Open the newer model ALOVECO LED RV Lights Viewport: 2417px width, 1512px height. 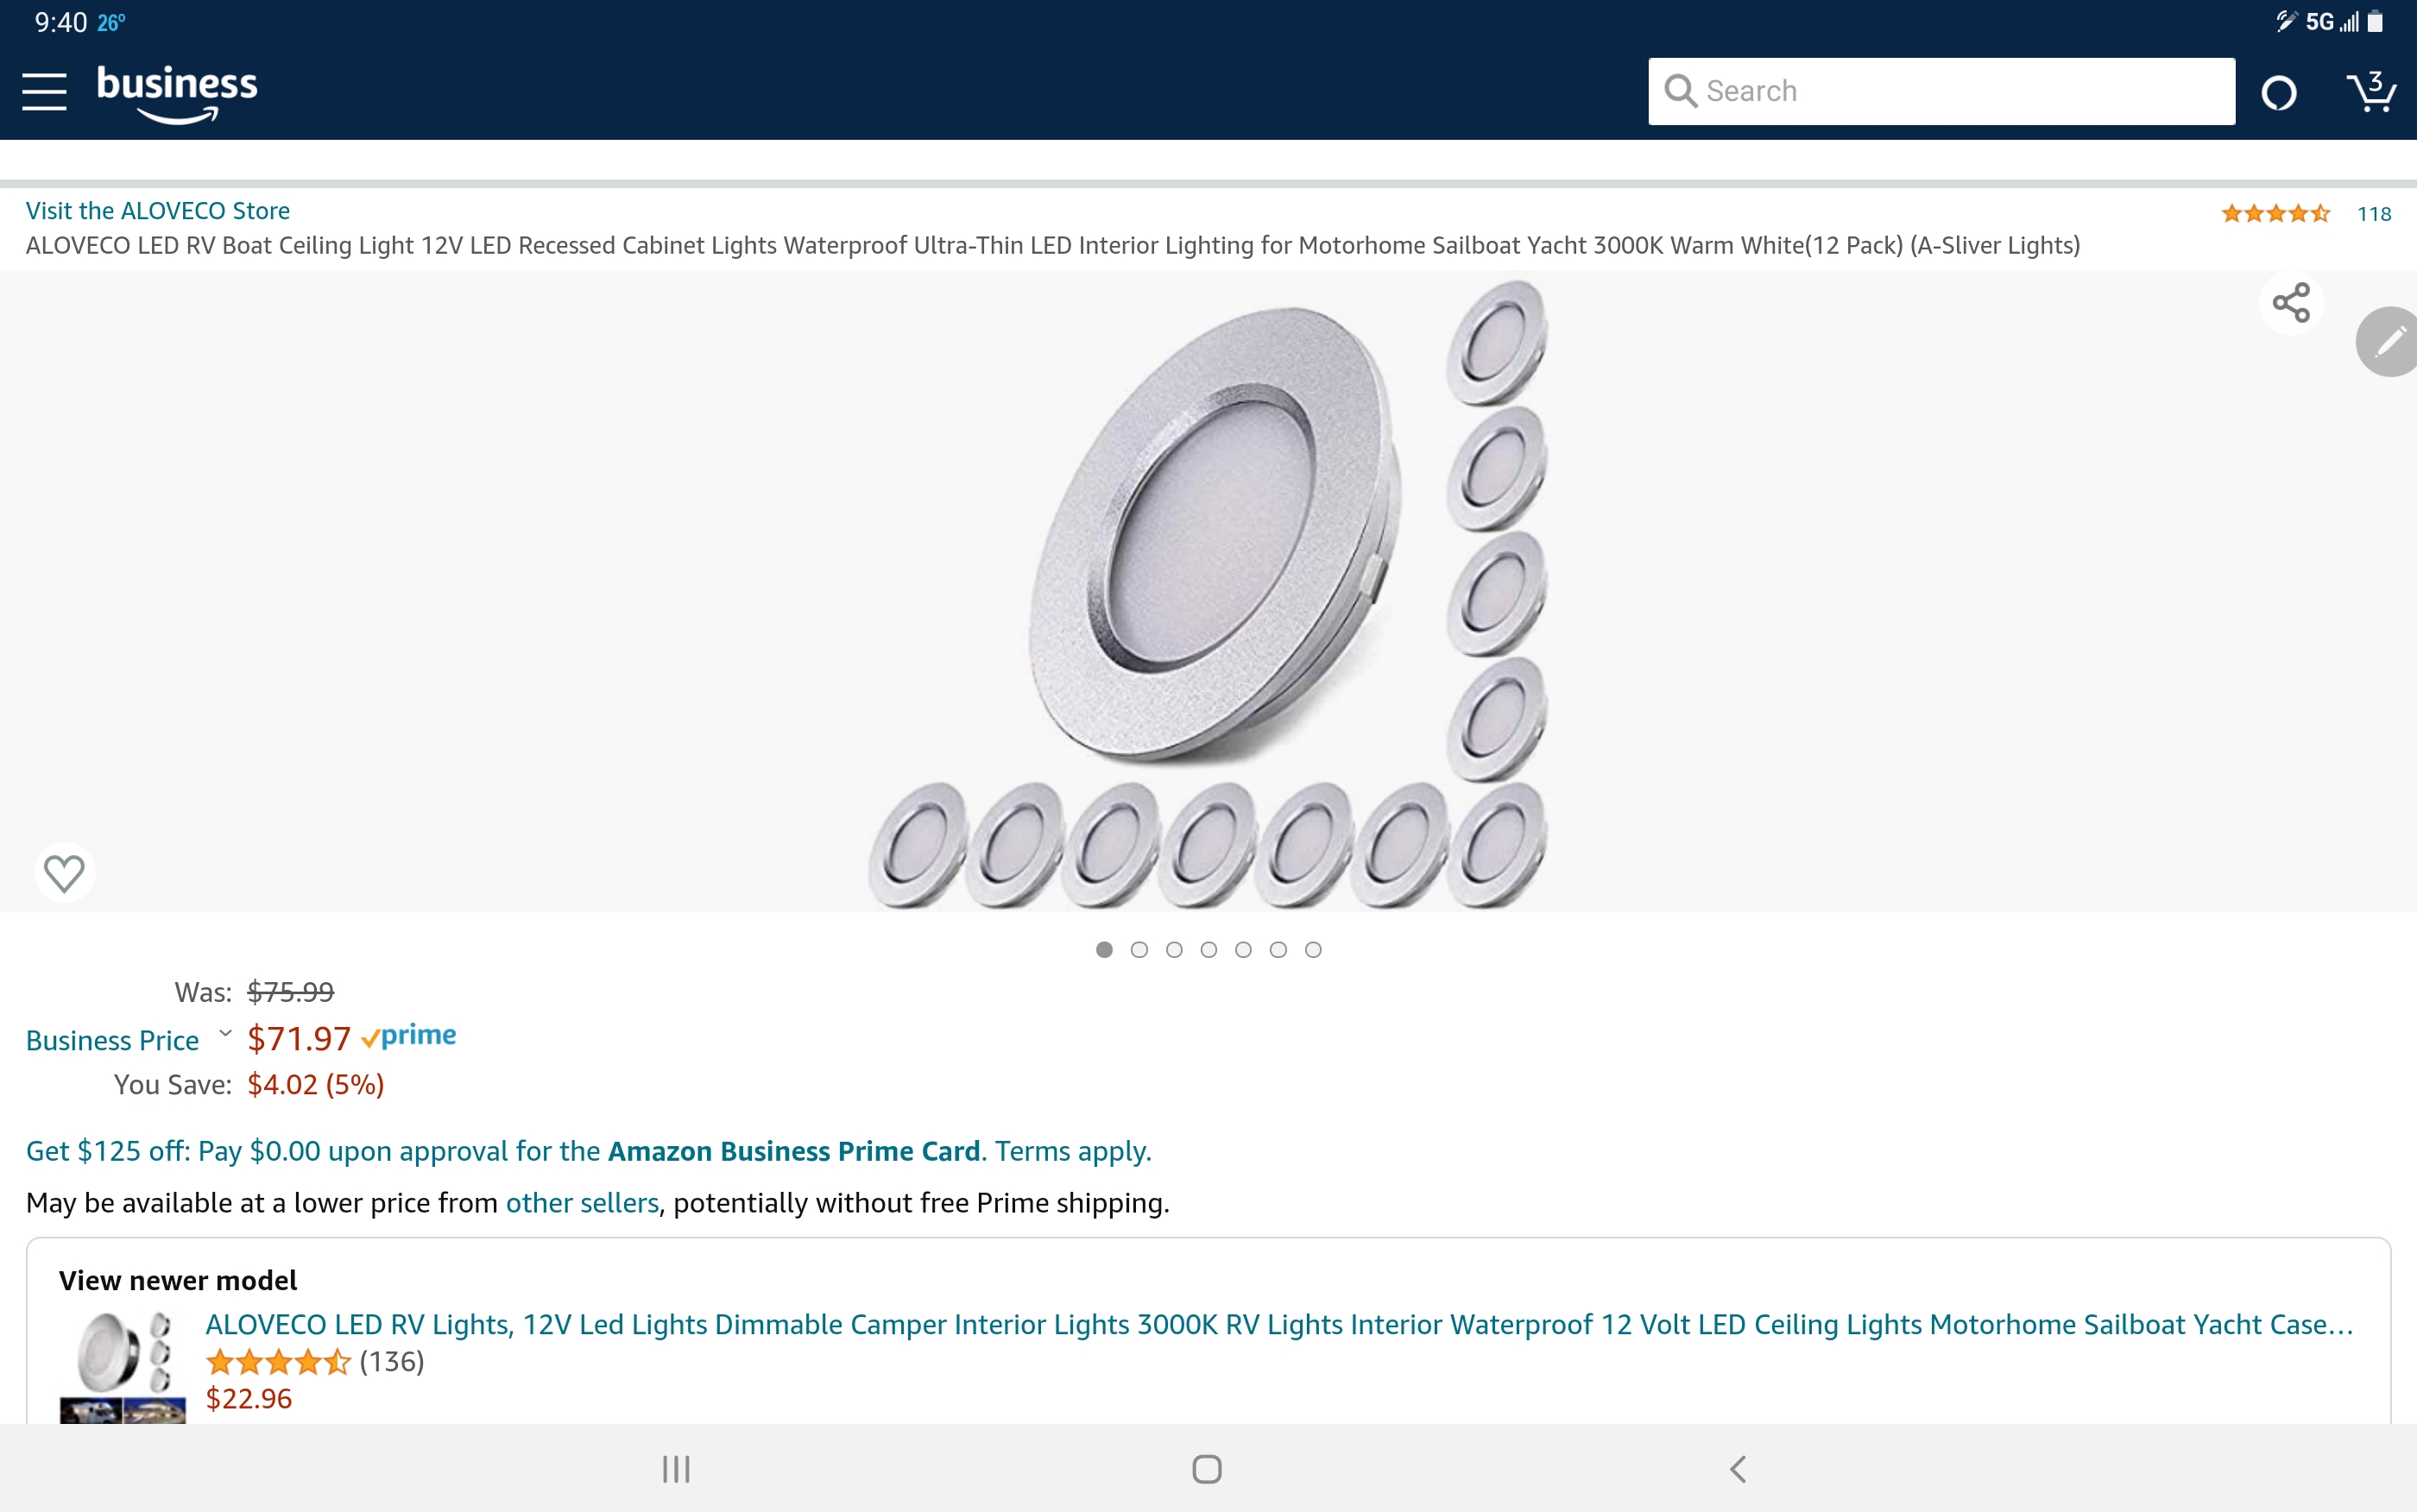[1279, 1325]
